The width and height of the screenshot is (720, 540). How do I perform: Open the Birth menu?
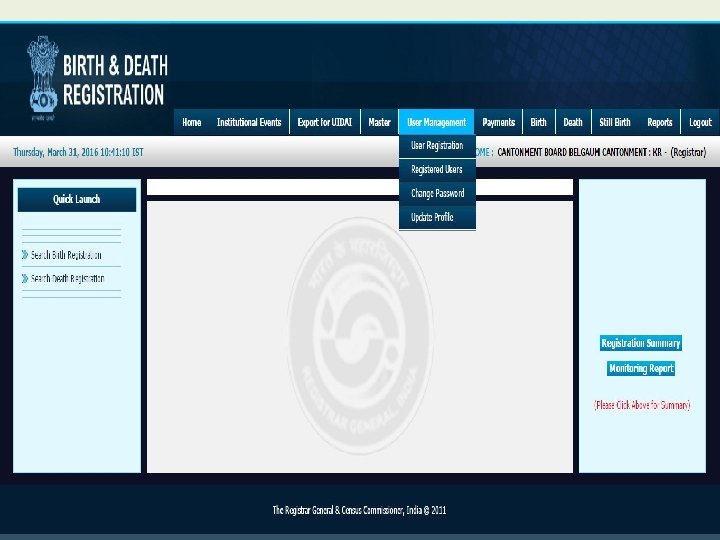(x=539, y=122)
